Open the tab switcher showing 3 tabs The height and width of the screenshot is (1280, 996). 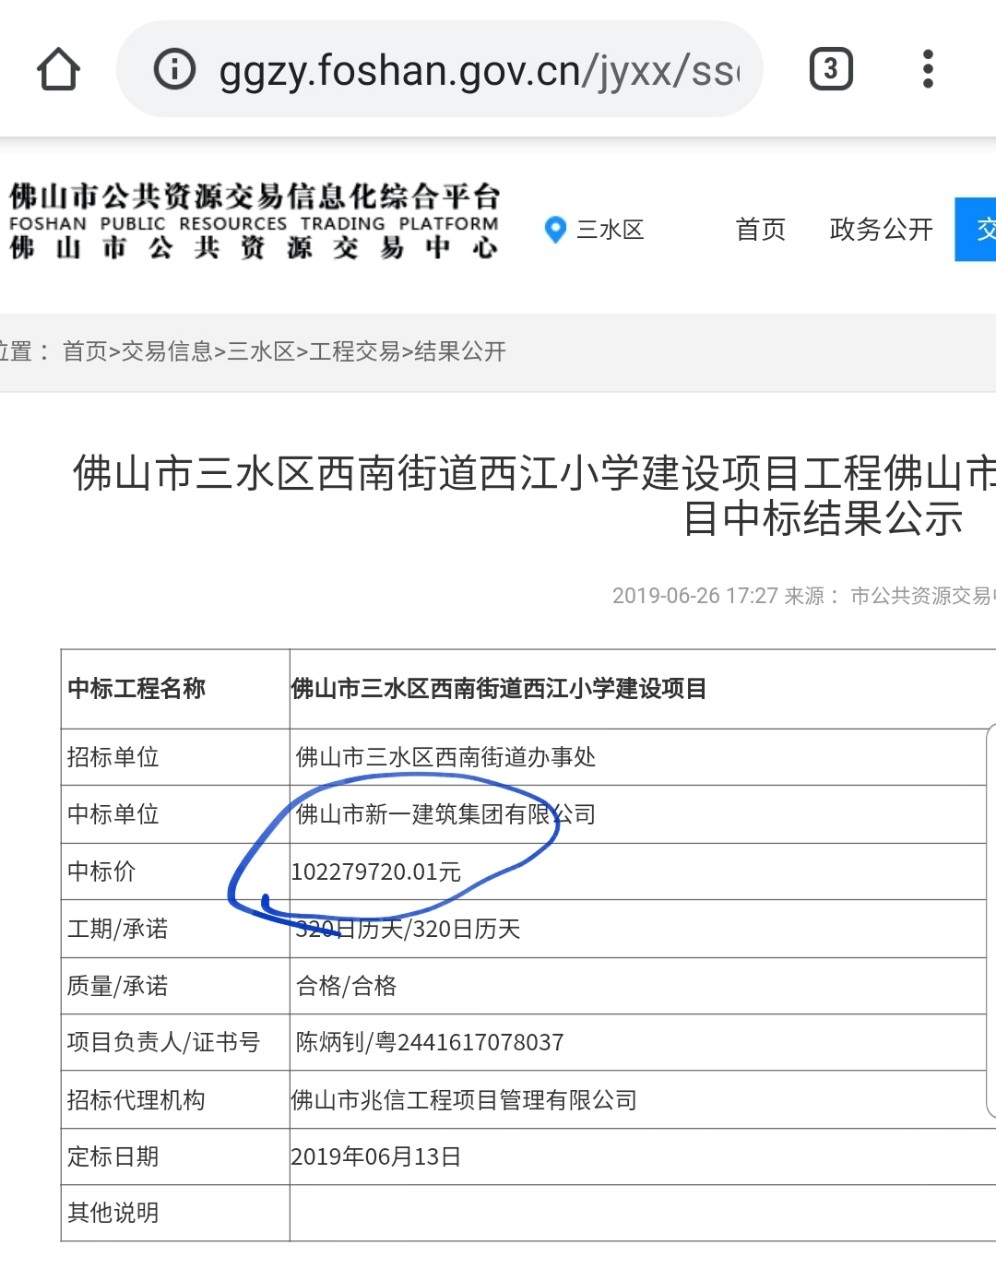click(830, 70)
